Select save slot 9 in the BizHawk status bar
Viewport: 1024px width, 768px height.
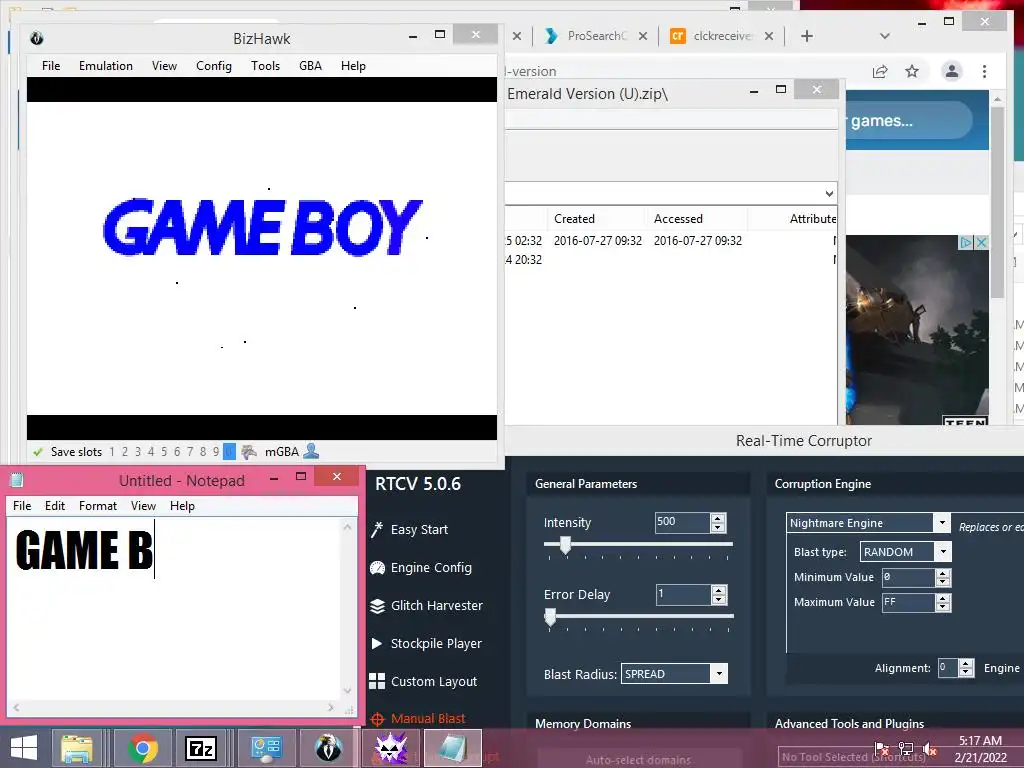[216, 452]
